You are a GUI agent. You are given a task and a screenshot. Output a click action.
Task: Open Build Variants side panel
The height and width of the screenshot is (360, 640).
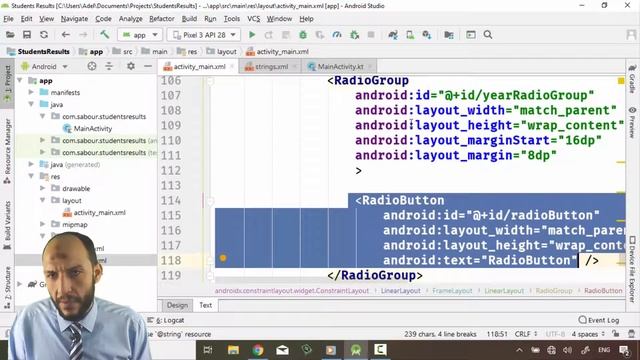click(x=7, y=225)
